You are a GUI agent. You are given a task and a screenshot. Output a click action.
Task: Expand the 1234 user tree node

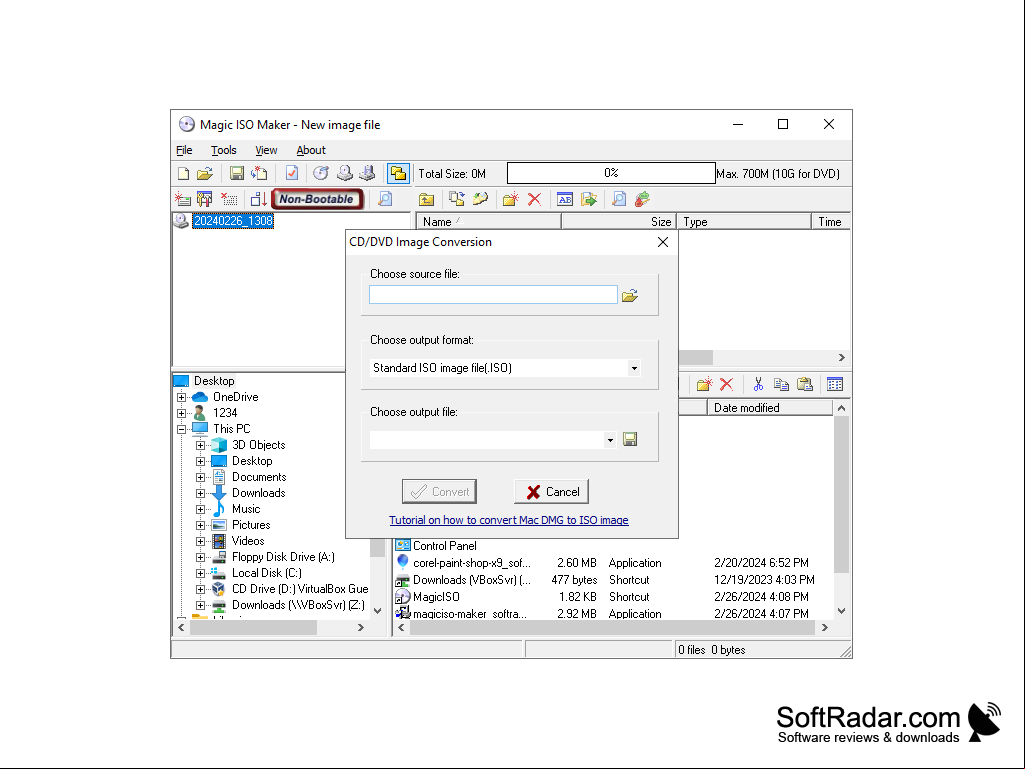tap(182, 413)
